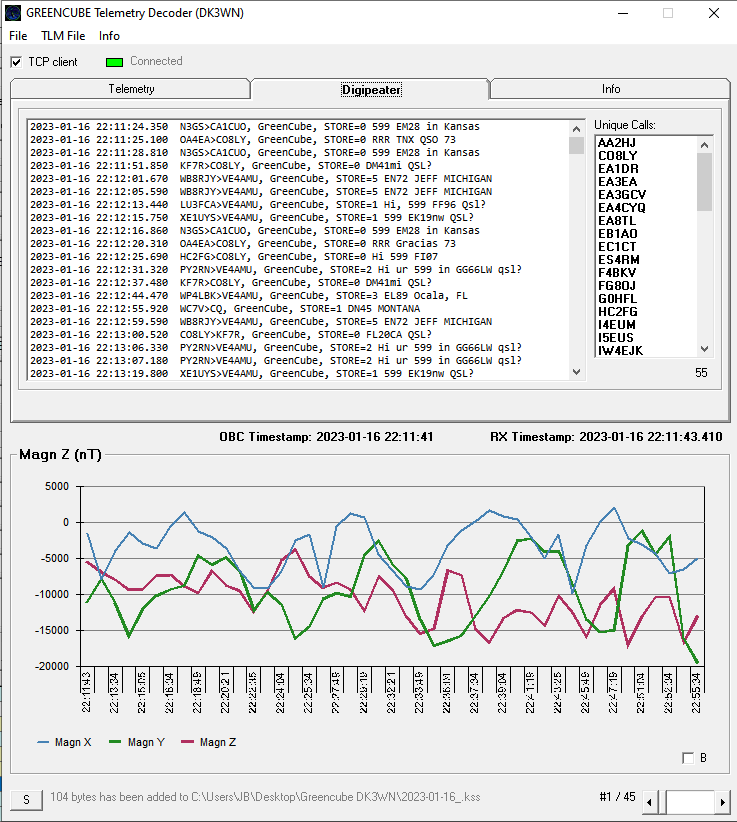
Task: Select F4BKV in Unique Calls list
Action: coord(617,273)
